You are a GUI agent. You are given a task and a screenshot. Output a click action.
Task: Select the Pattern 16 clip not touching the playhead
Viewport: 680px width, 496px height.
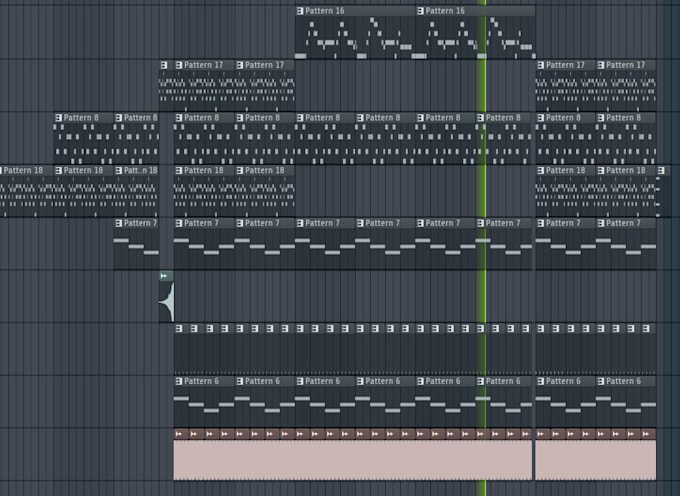[355, 33]
